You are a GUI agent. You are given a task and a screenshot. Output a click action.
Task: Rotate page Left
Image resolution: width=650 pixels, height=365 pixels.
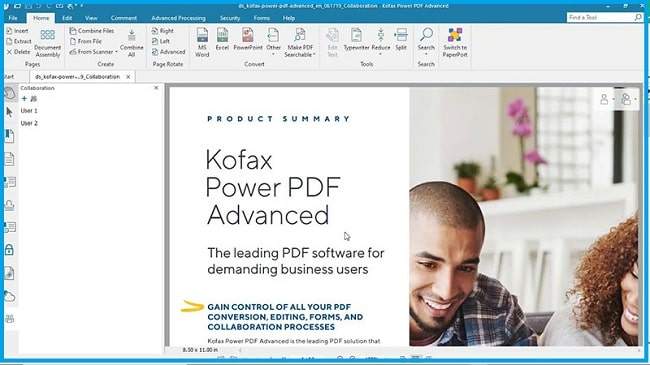[x=161, y=41]
